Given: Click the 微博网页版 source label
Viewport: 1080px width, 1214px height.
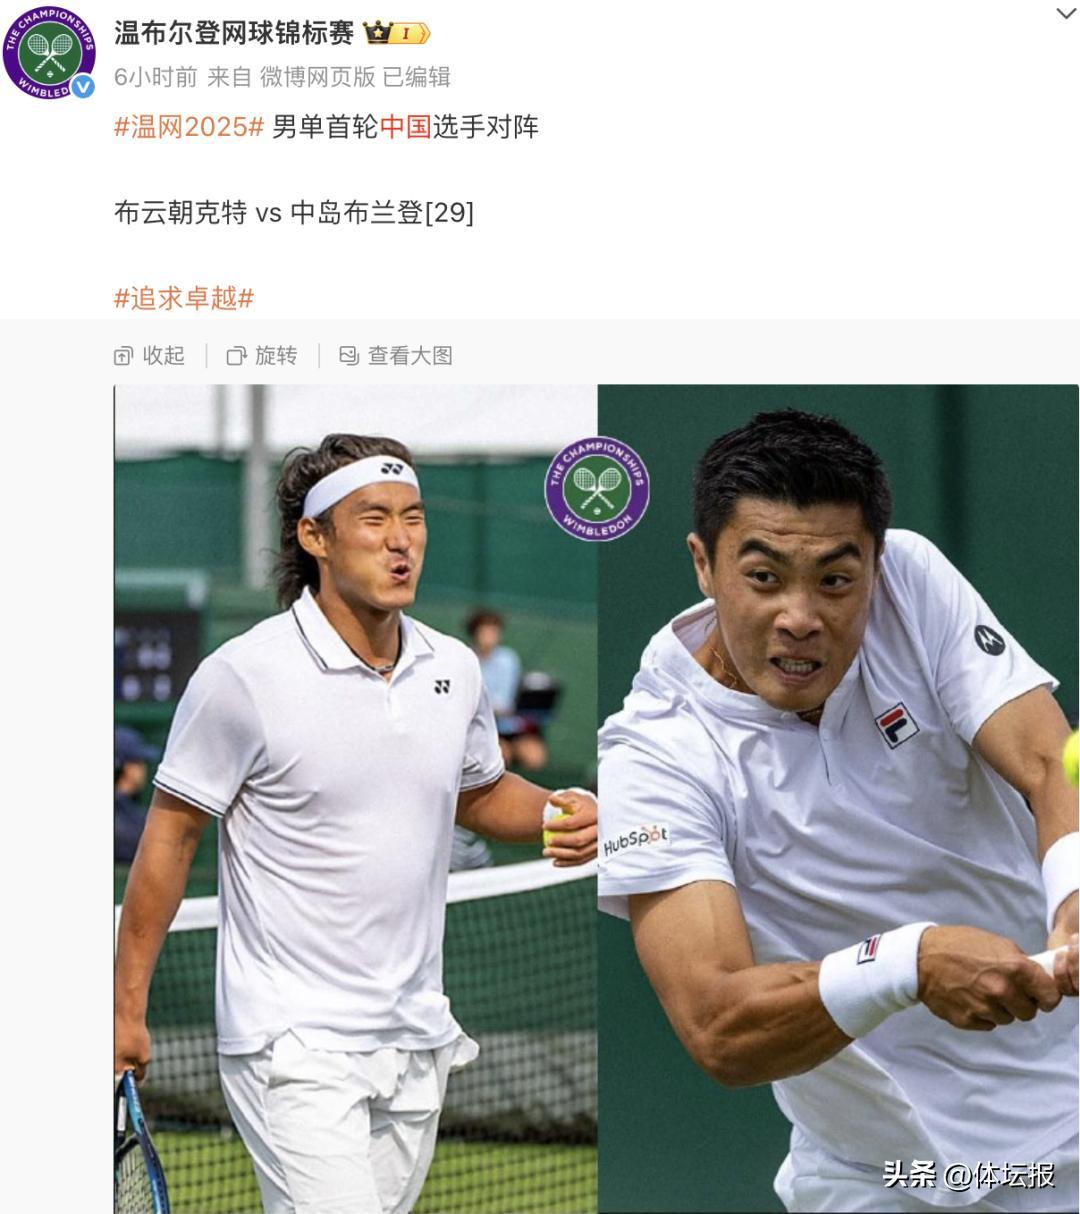Looking at the screenshot, I should (317, 77).
